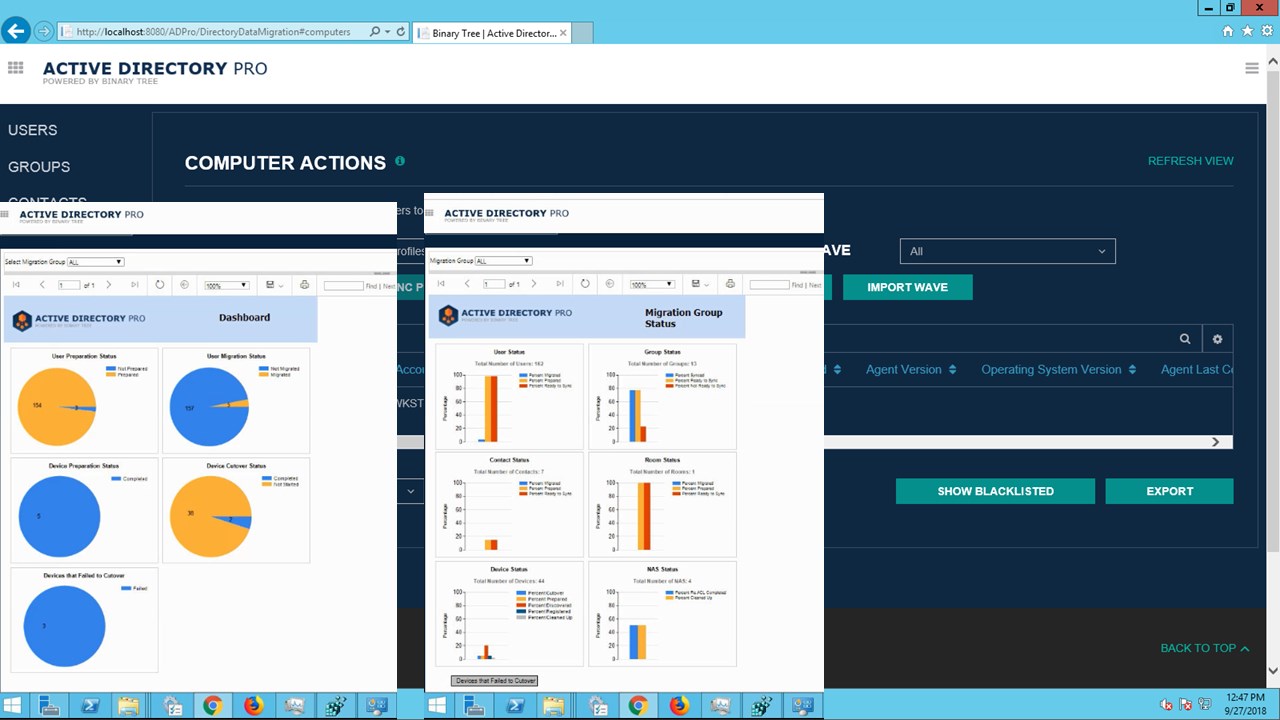The width and height of the screenshot is (1280, 720).
Task: Open the blank new browser tab
Action: [x=581, y=33]
